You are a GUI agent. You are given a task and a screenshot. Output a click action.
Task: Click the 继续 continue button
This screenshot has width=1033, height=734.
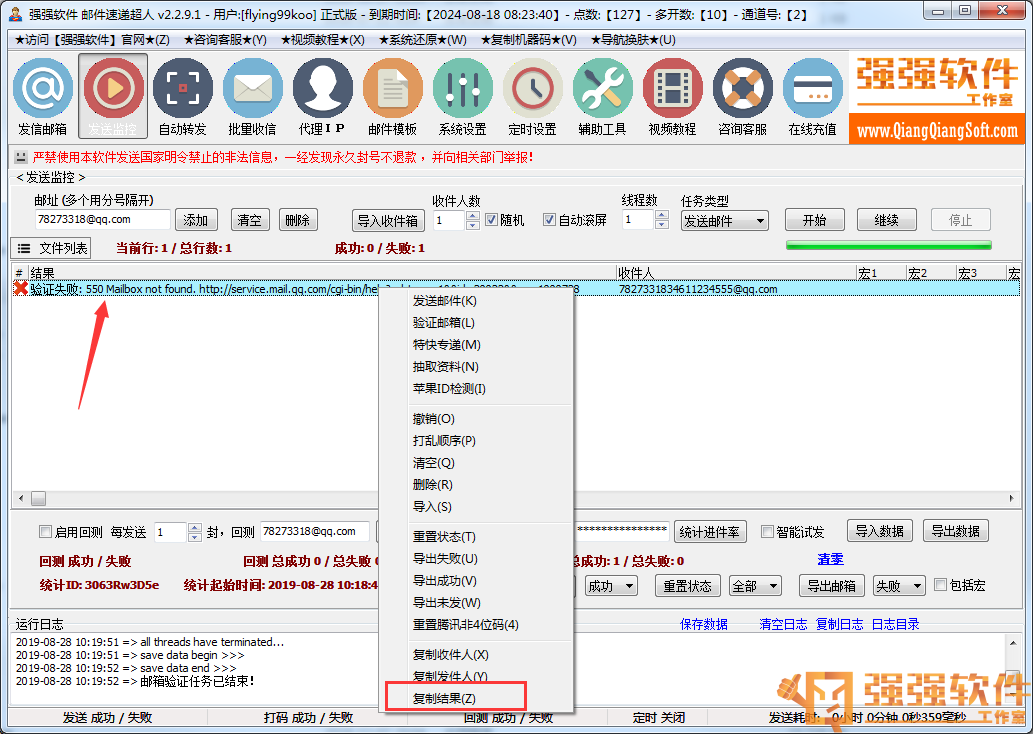[887, 220]
